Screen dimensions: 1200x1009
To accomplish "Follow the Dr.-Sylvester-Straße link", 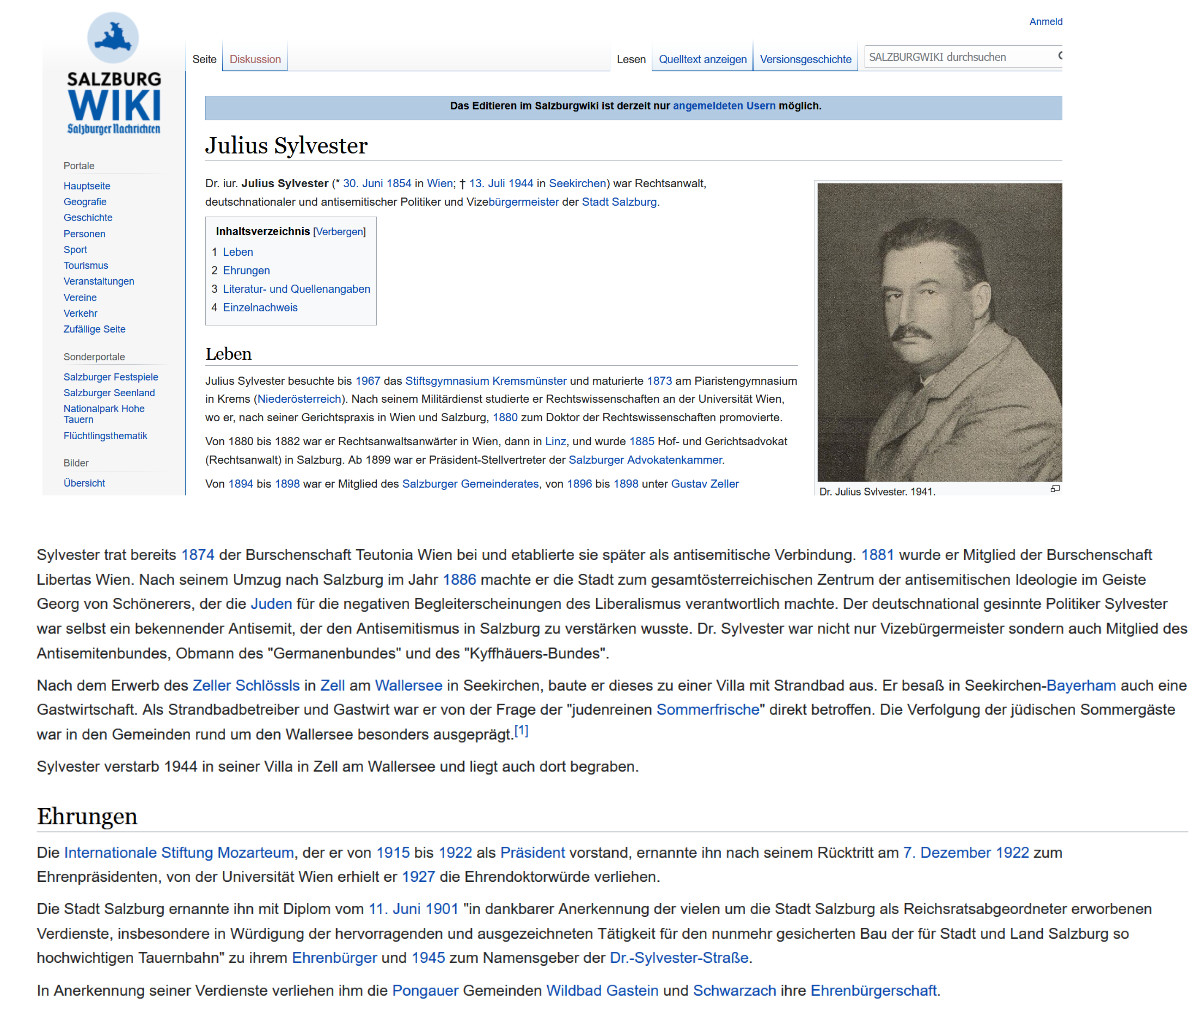I will point(679,958).
